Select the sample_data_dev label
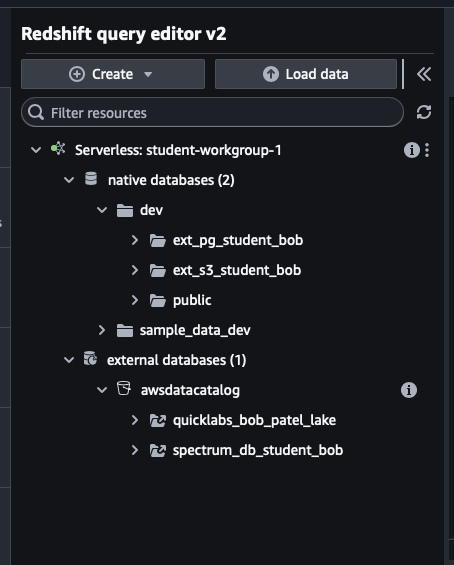This screenshot has width=454, height=565. click(x=195, y=330)
